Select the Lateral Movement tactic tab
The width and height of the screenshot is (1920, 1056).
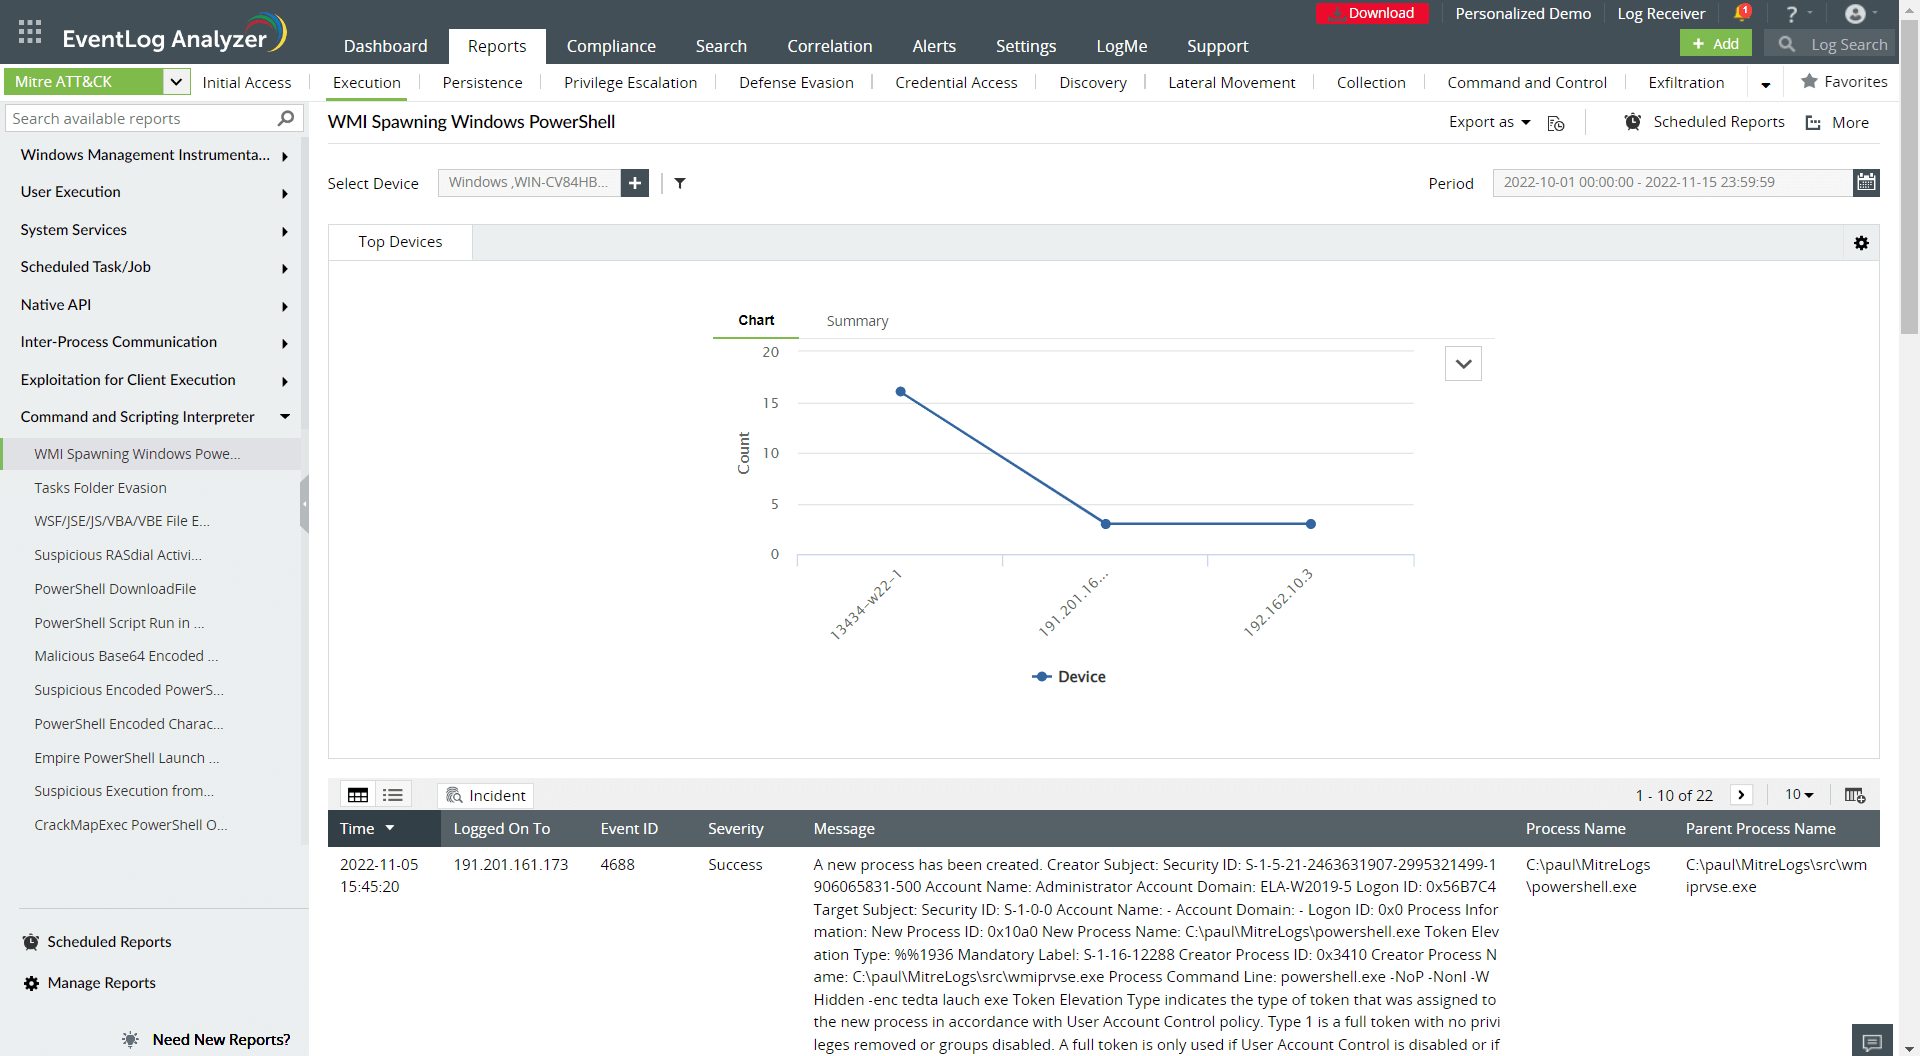(1231, 83)
